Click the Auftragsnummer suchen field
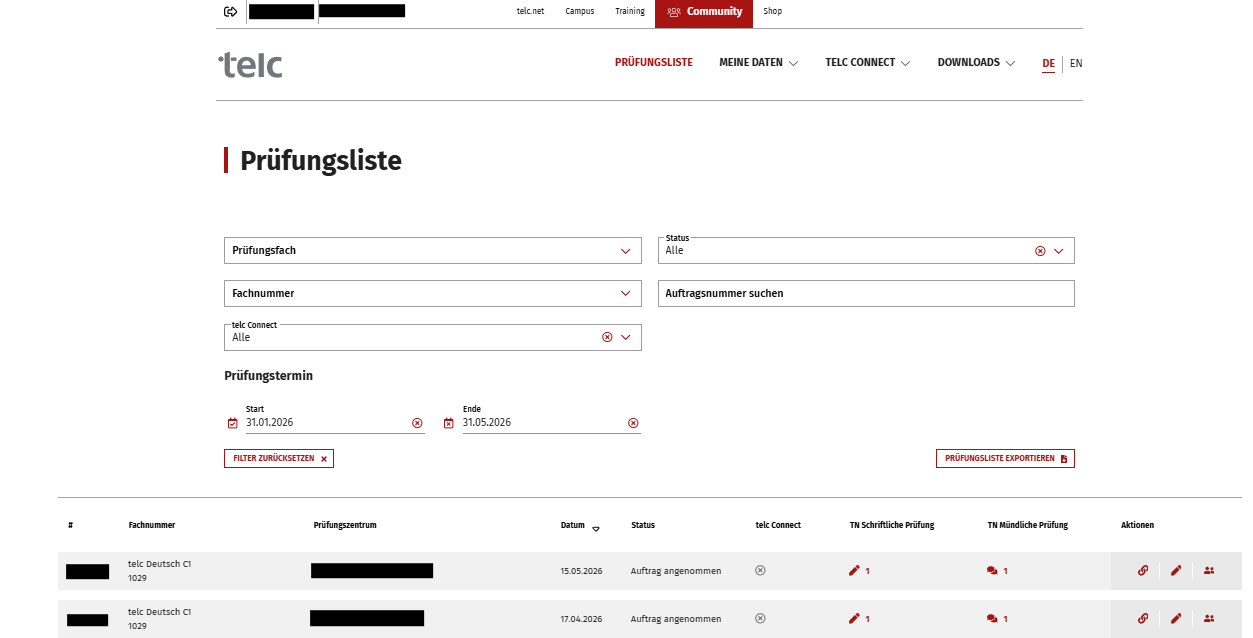This screenshot has height=638, width=1253. point(866,294)
